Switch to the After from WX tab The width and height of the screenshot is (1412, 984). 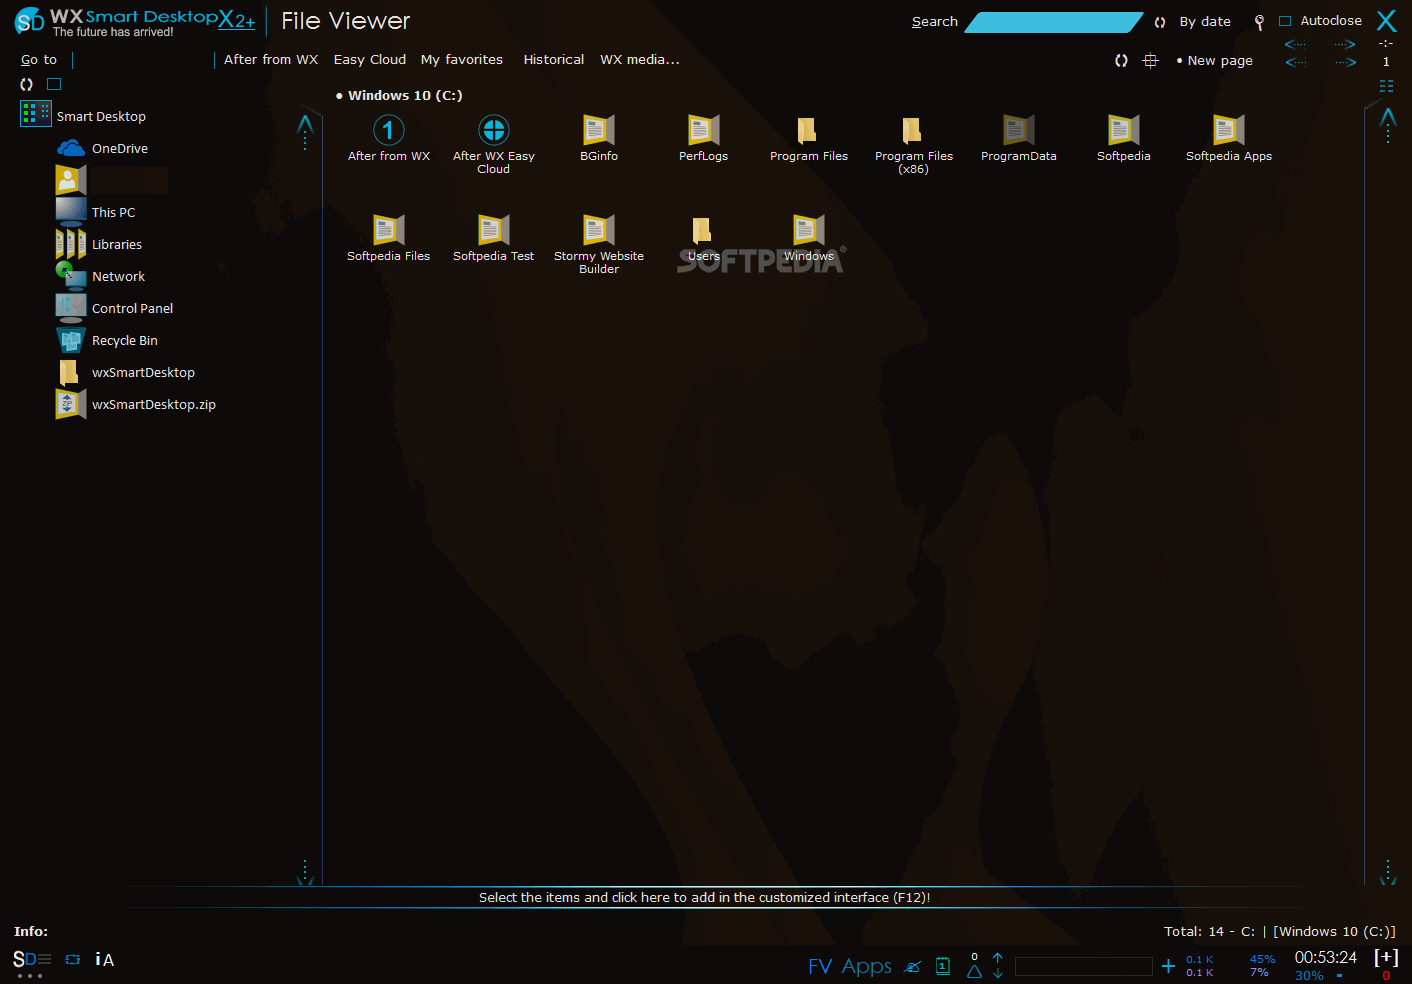click(x=271, y=60)
